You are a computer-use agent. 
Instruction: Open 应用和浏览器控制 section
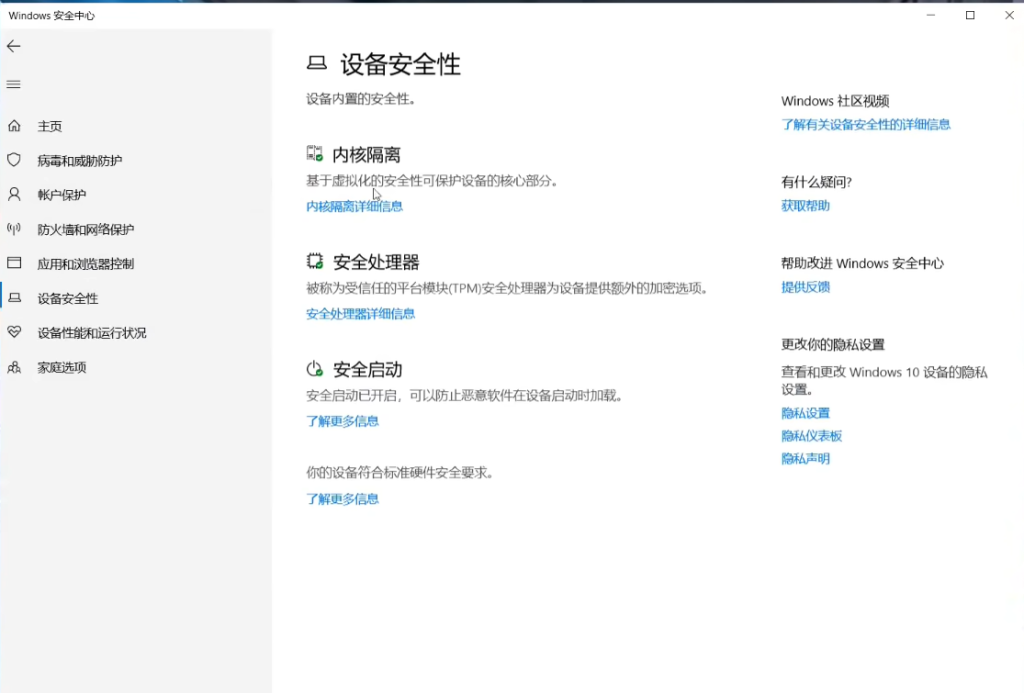pyautogui.click(x=86, y=264)
